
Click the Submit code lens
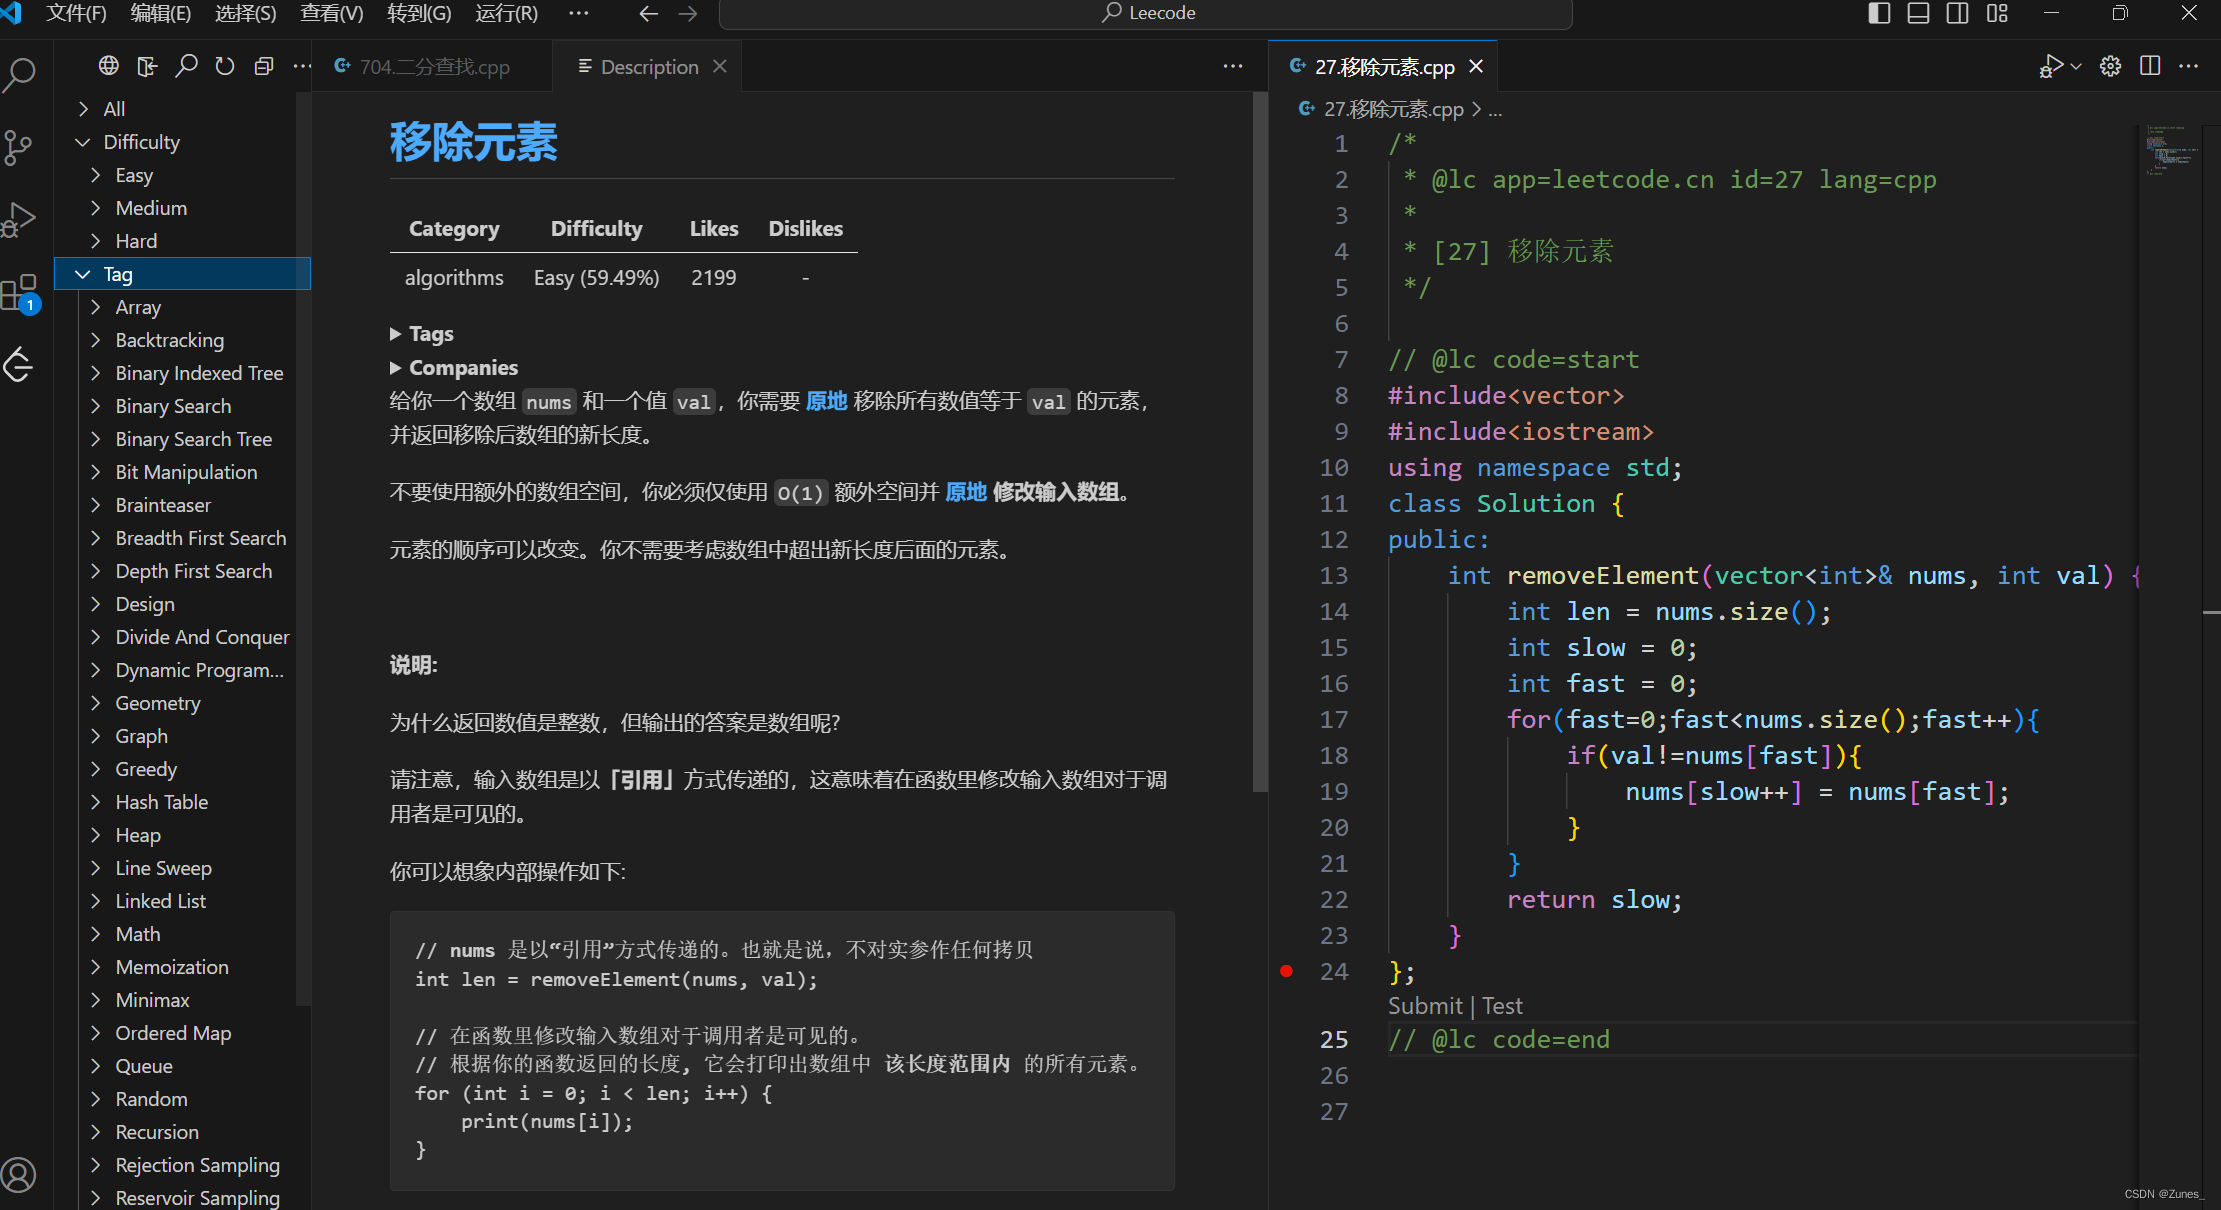pyautogui.click(x=1425, y=1006)
